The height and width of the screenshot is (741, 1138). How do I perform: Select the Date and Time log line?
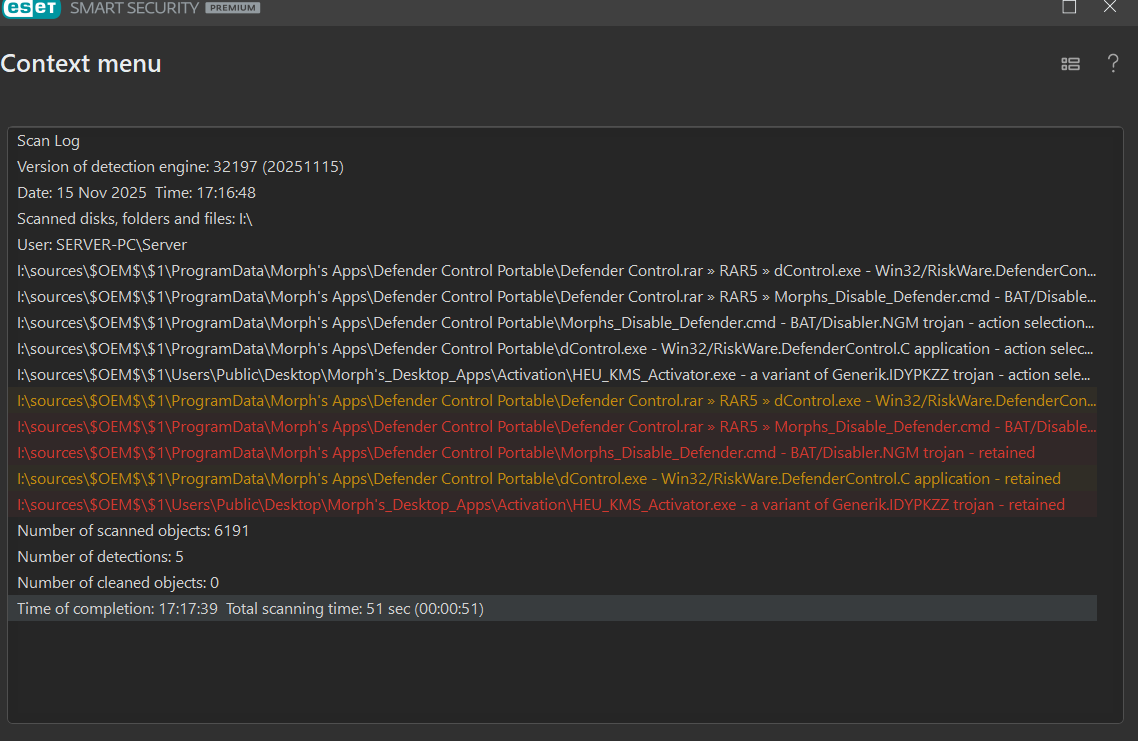click(136, 193)
